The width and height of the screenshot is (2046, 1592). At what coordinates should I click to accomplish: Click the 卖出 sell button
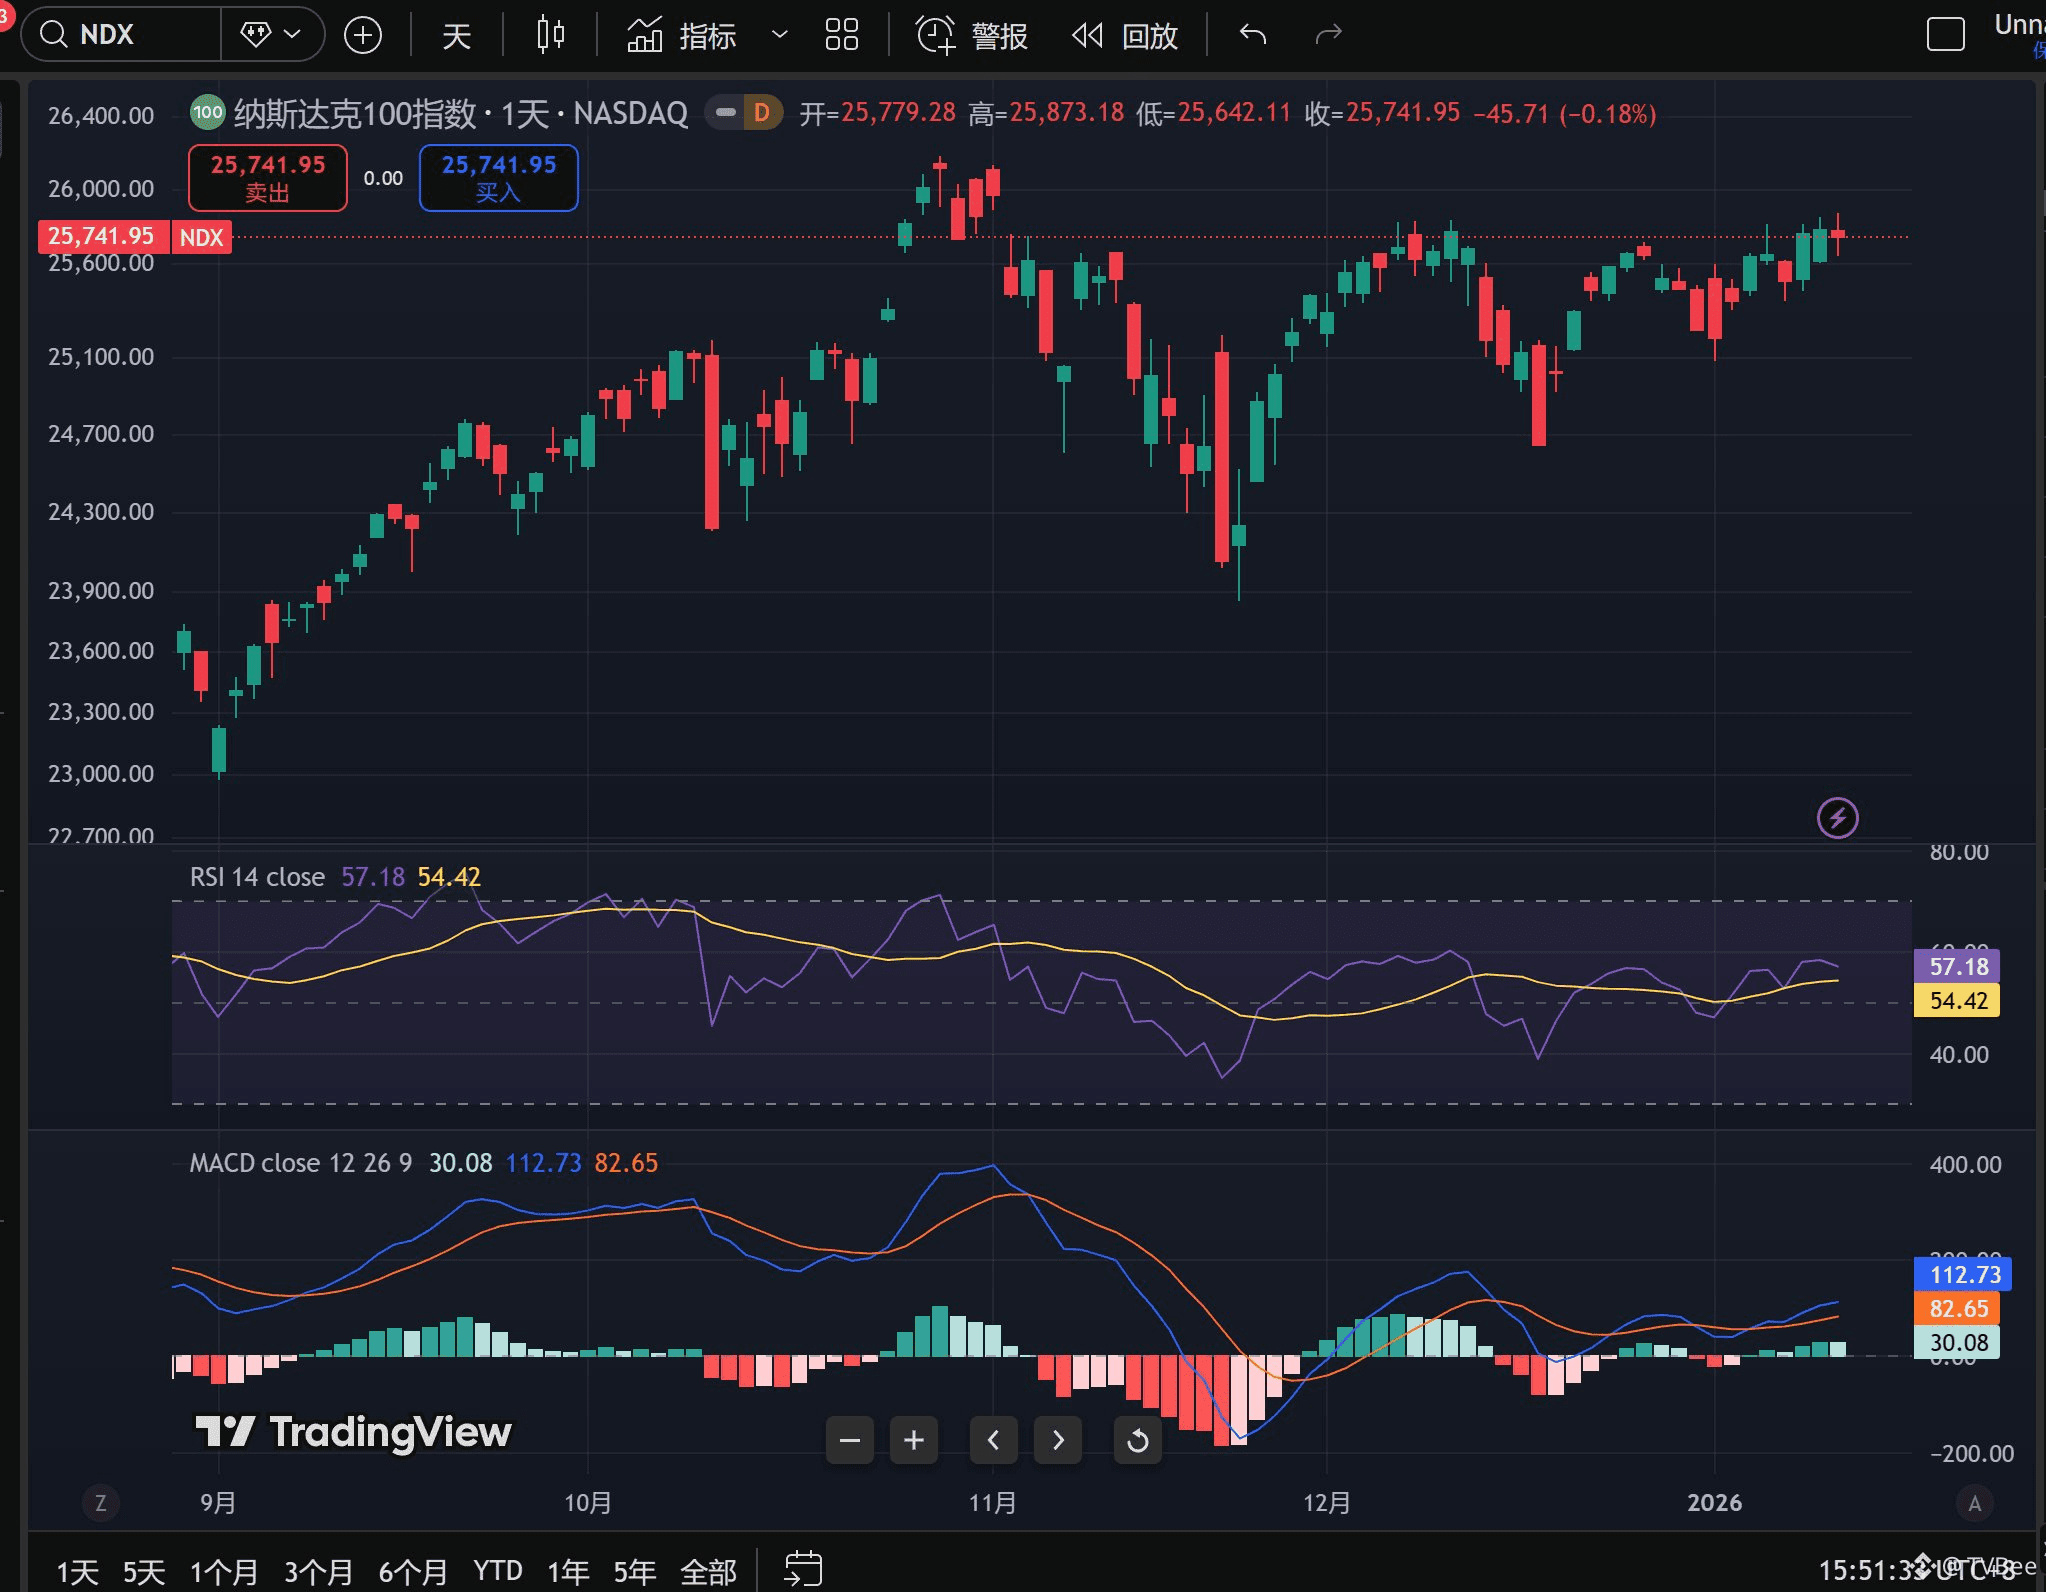tap(266, 178)
